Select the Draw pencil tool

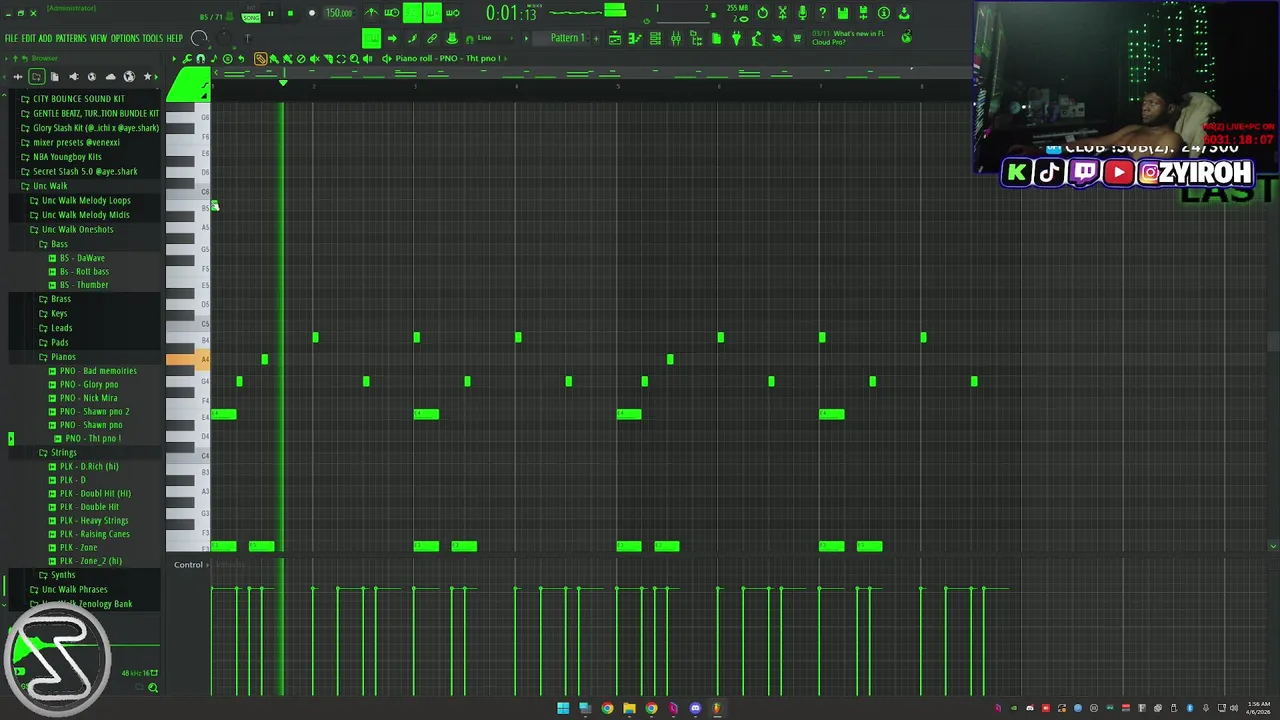(x=261, y=58)
